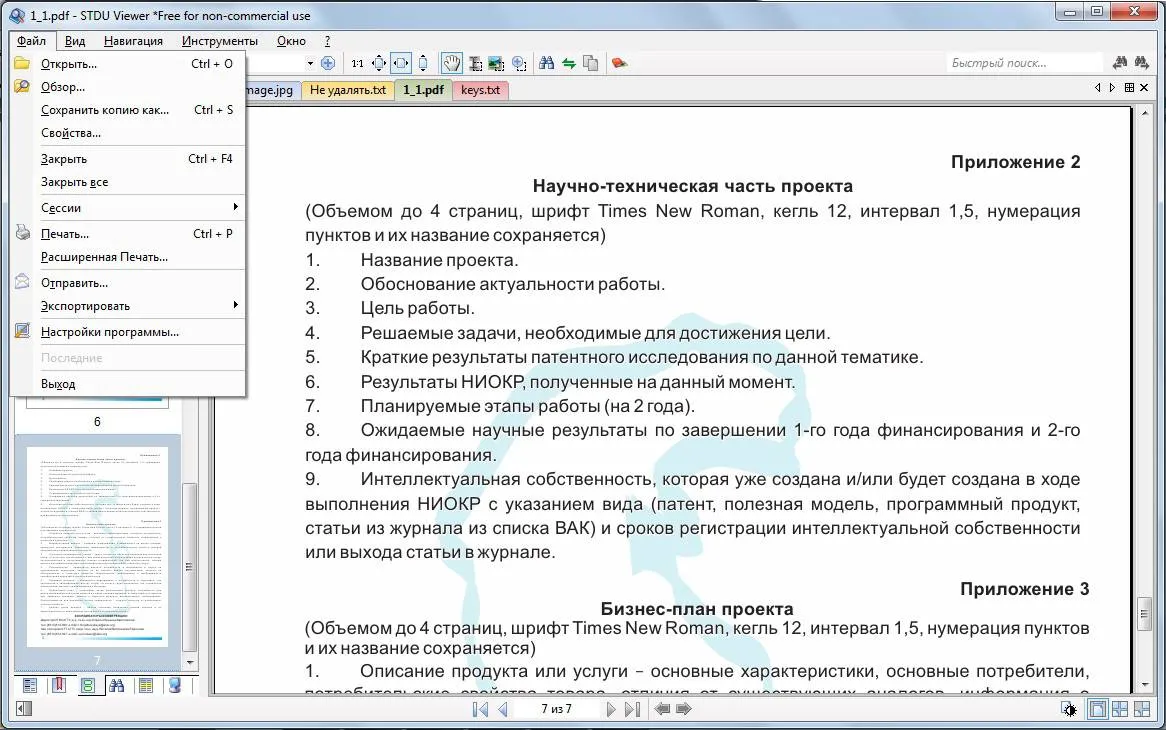Choose Обзор... menu entry
Image resolution: width=1166 pixels, height=730 pixels.
pos(127,87)
